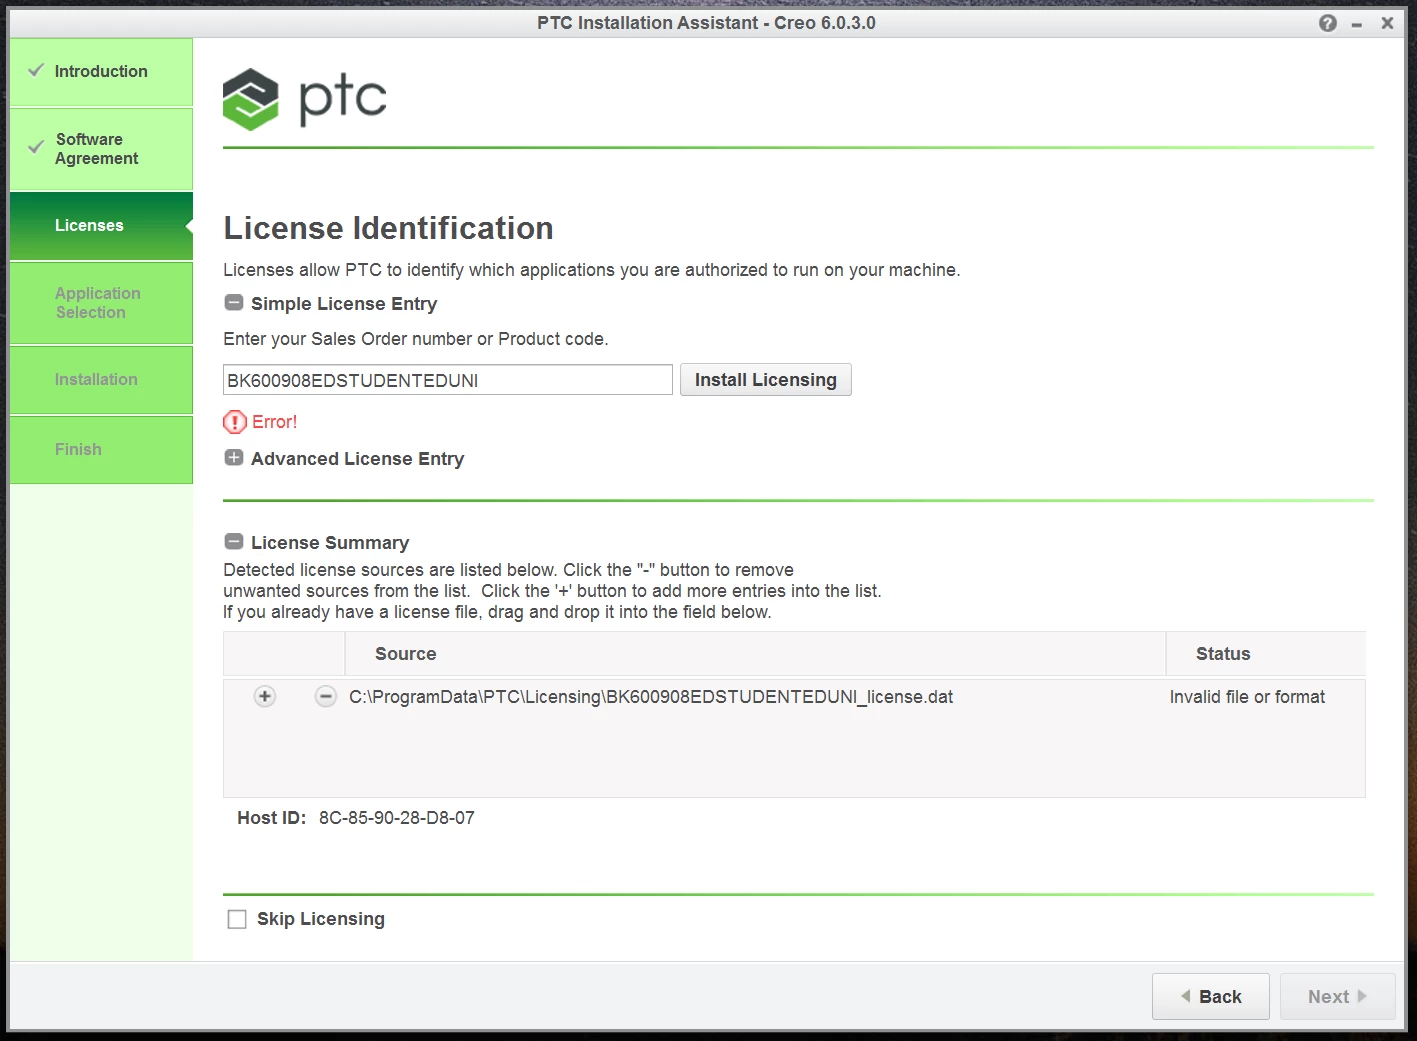Click the Install Licensing button
The height and width of the screenshot is (1041, 1417).
coord(766,380)
